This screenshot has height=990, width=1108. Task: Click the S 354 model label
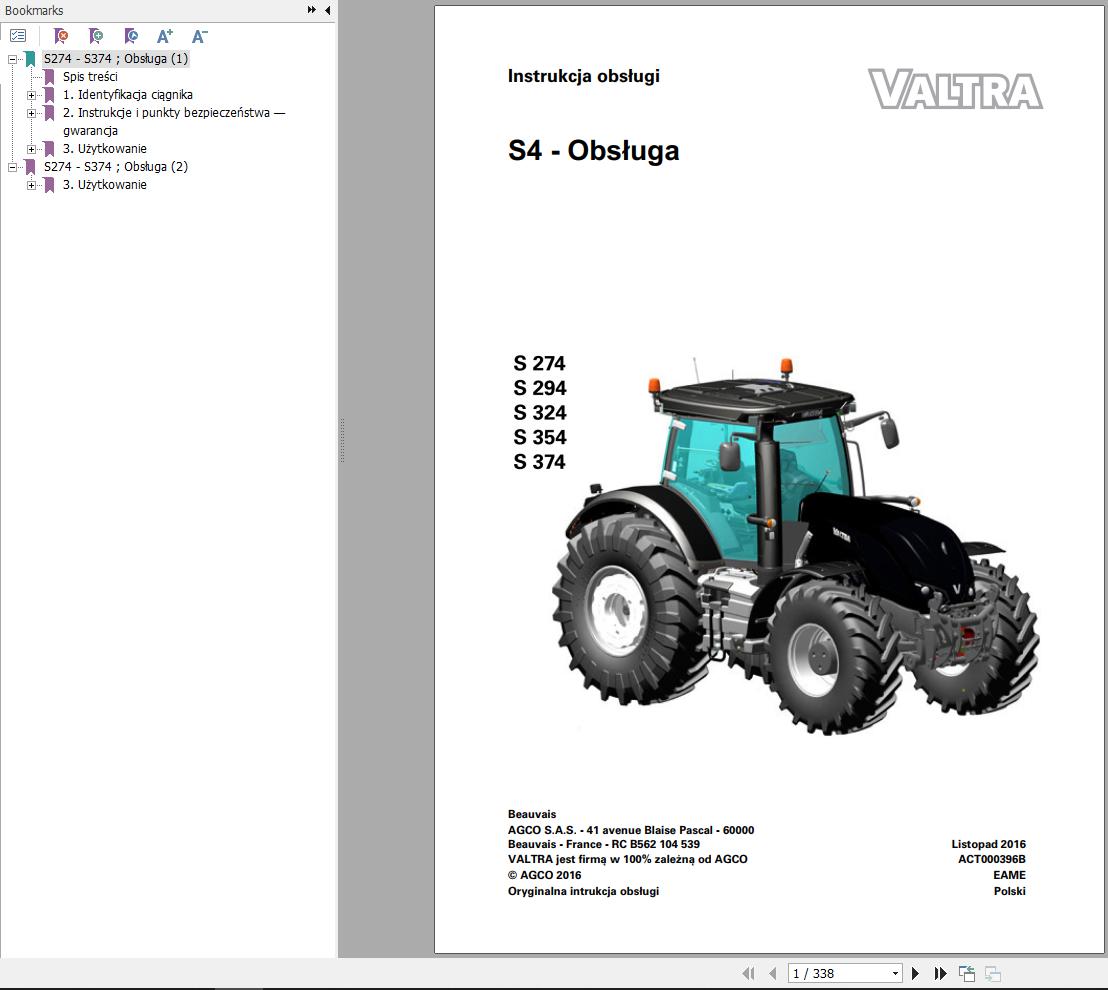tap(539, 437)
